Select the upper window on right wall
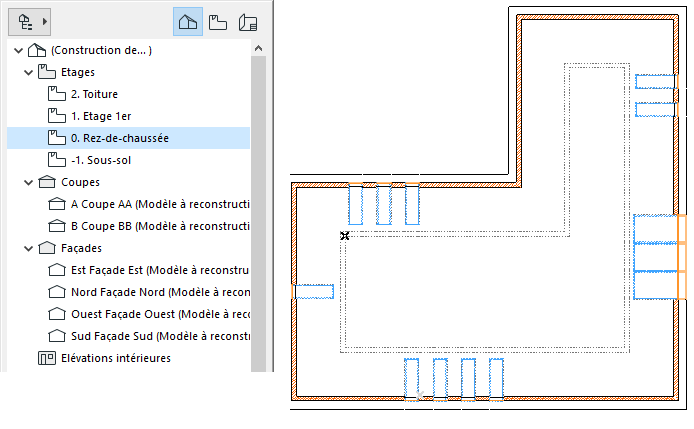 point(656,82)
